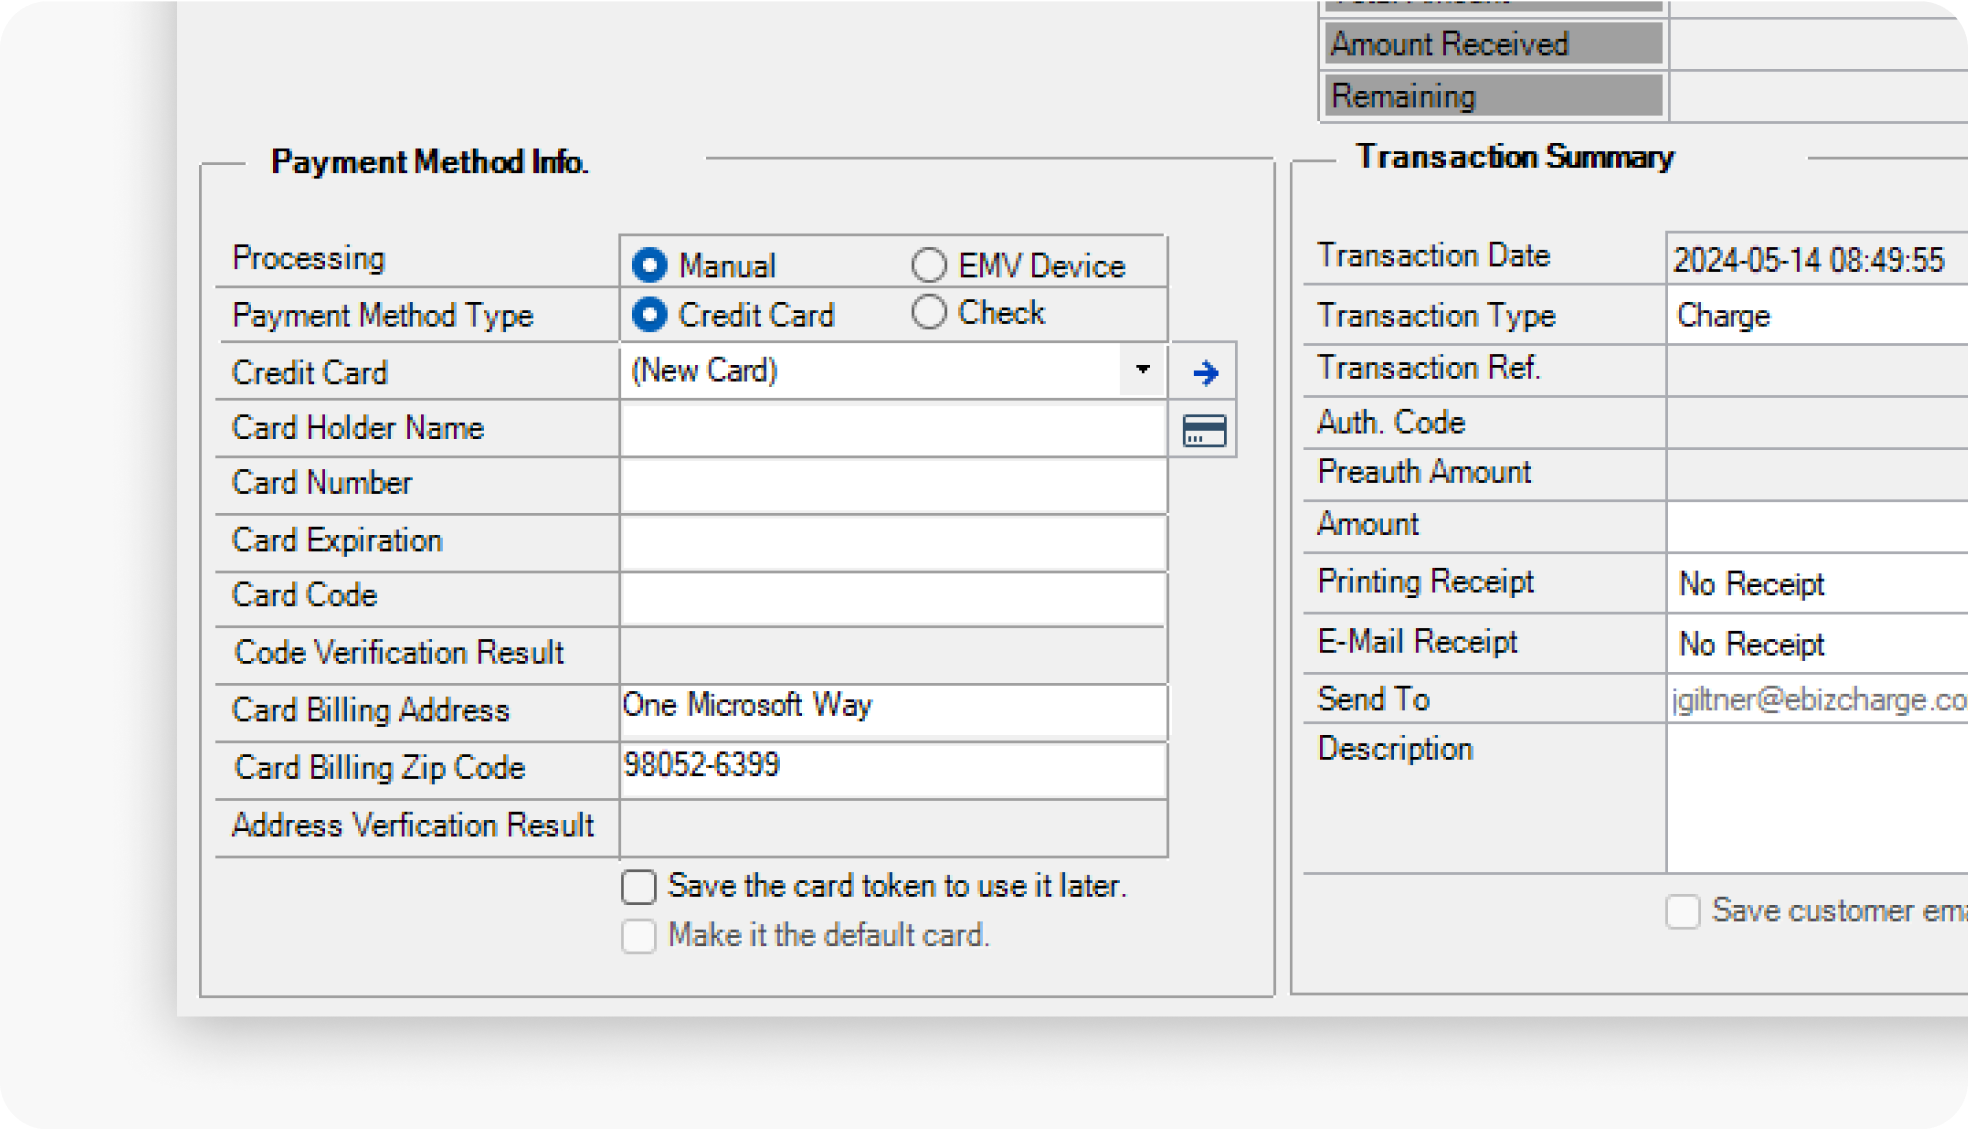Click the card swipe icon button
Screen dimensions: 1968x1129
[x=1204, y=431]
